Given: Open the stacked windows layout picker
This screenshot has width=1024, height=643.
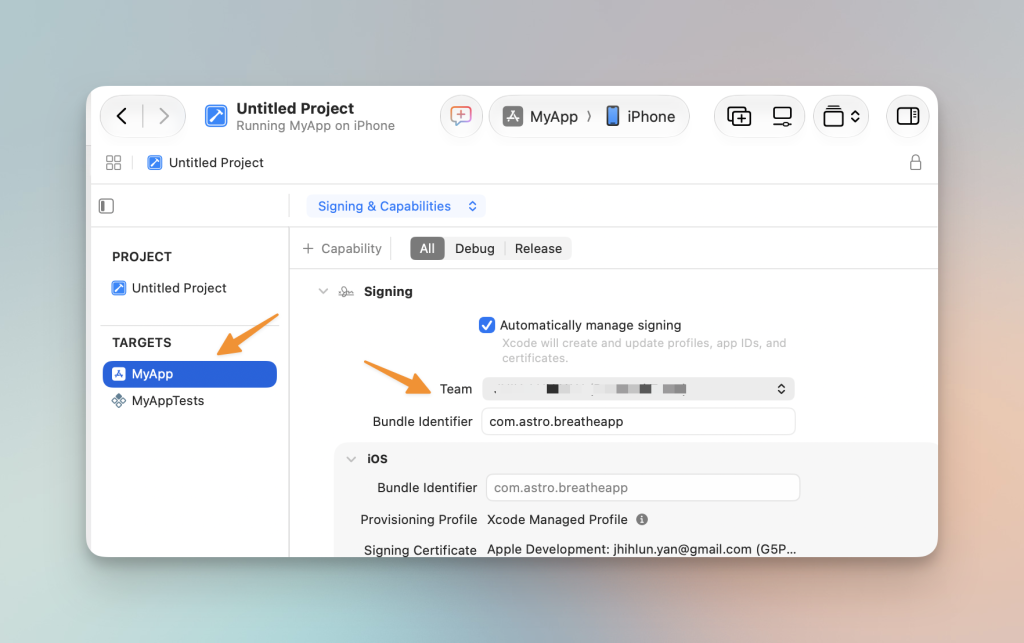Looking at the screenshot, I should coord(841,116).
